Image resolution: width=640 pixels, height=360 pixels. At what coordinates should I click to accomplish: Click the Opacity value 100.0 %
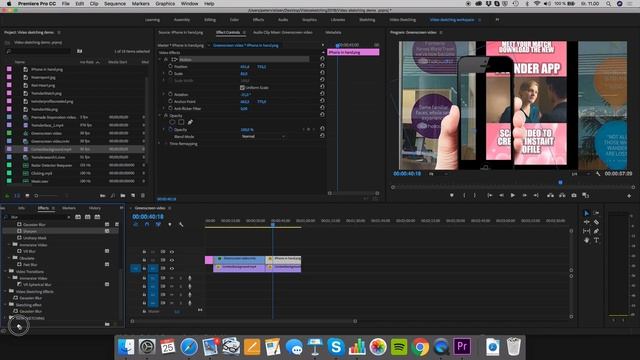[247, 129]
